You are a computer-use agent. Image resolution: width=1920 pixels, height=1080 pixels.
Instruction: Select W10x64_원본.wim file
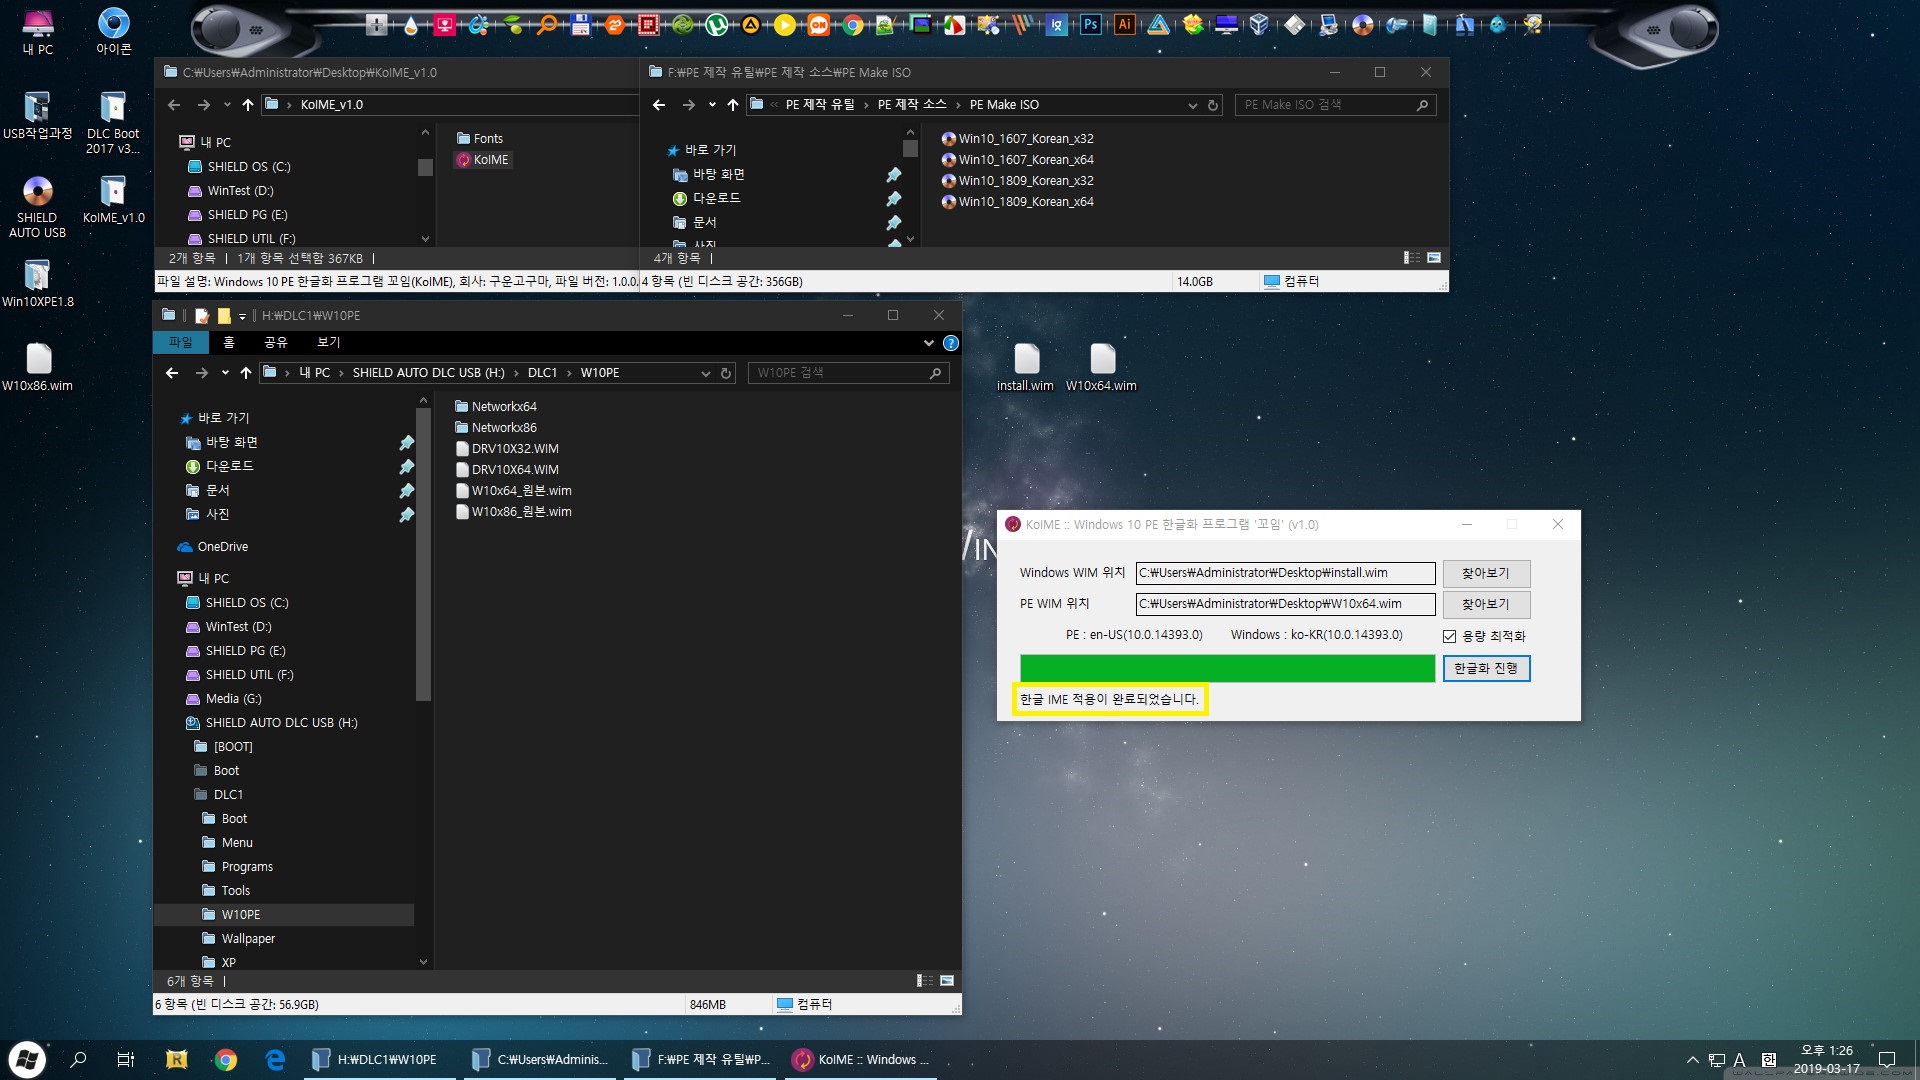click(x=514, y=491)
